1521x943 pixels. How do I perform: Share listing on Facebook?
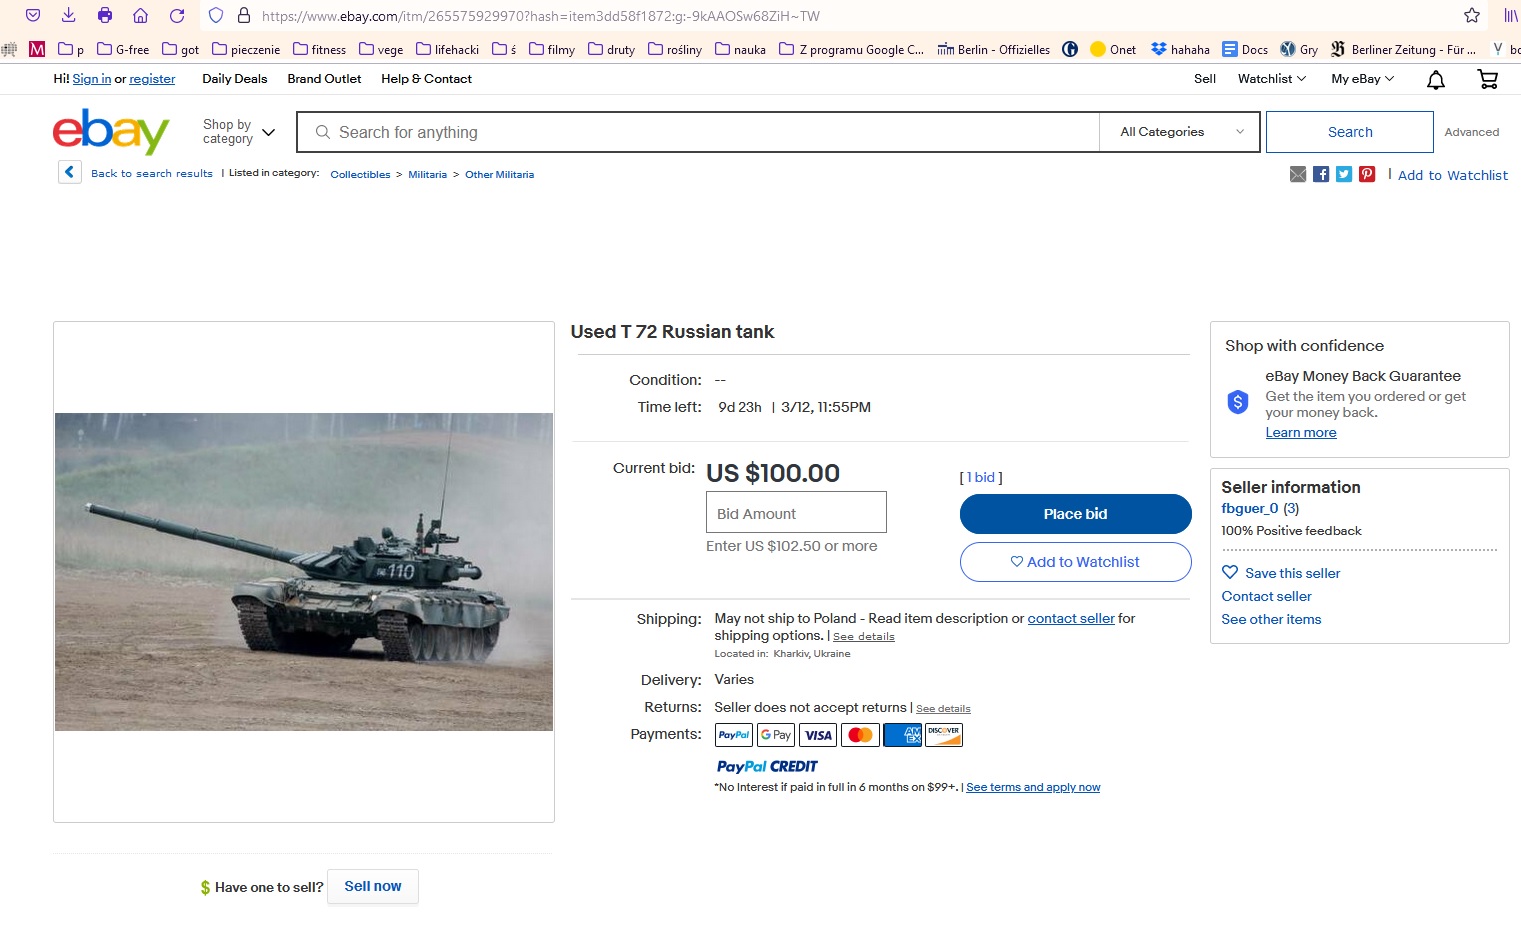point(1321,175)
